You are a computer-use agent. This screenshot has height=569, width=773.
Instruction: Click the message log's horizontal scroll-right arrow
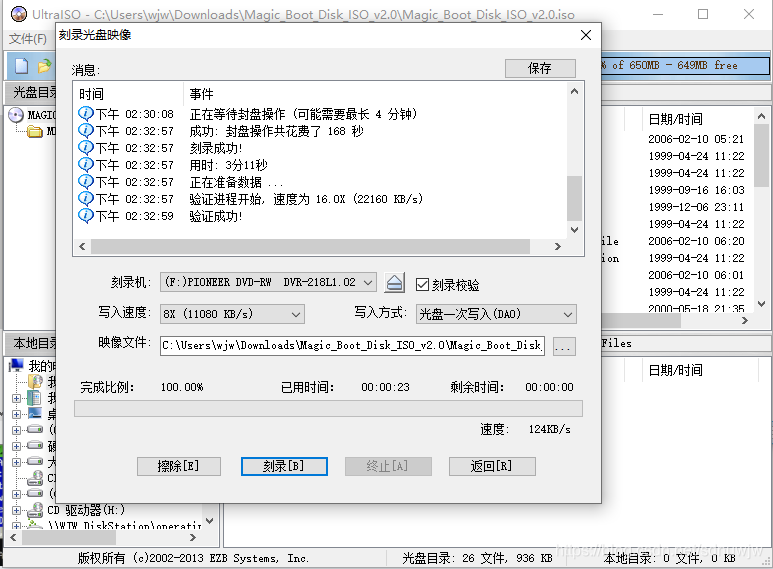point(558,247)
